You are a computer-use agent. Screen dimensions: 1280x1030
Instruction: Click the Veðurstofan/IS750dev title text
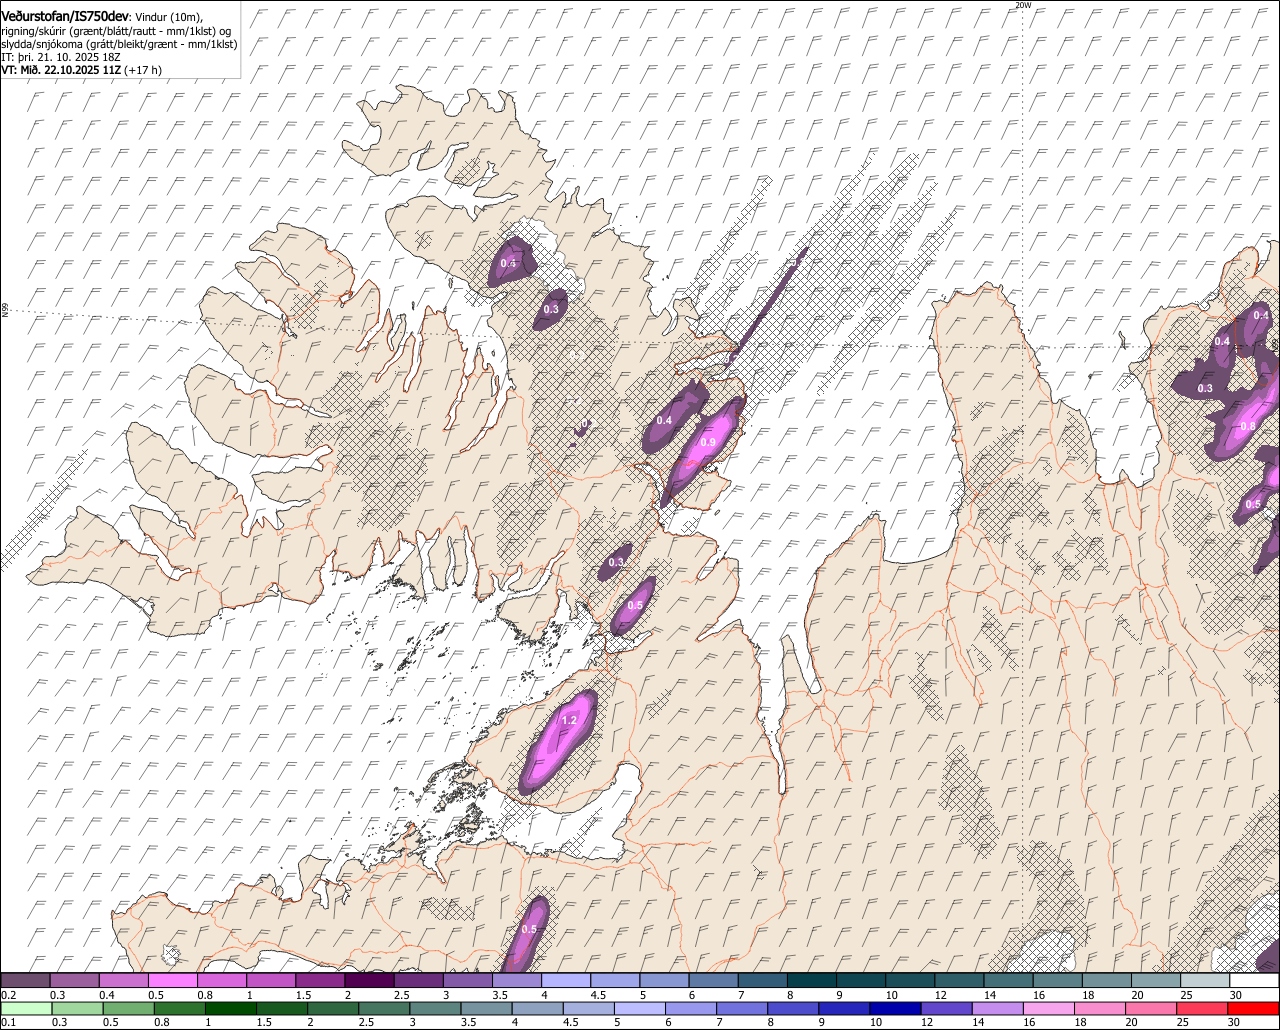pos(67,17)
